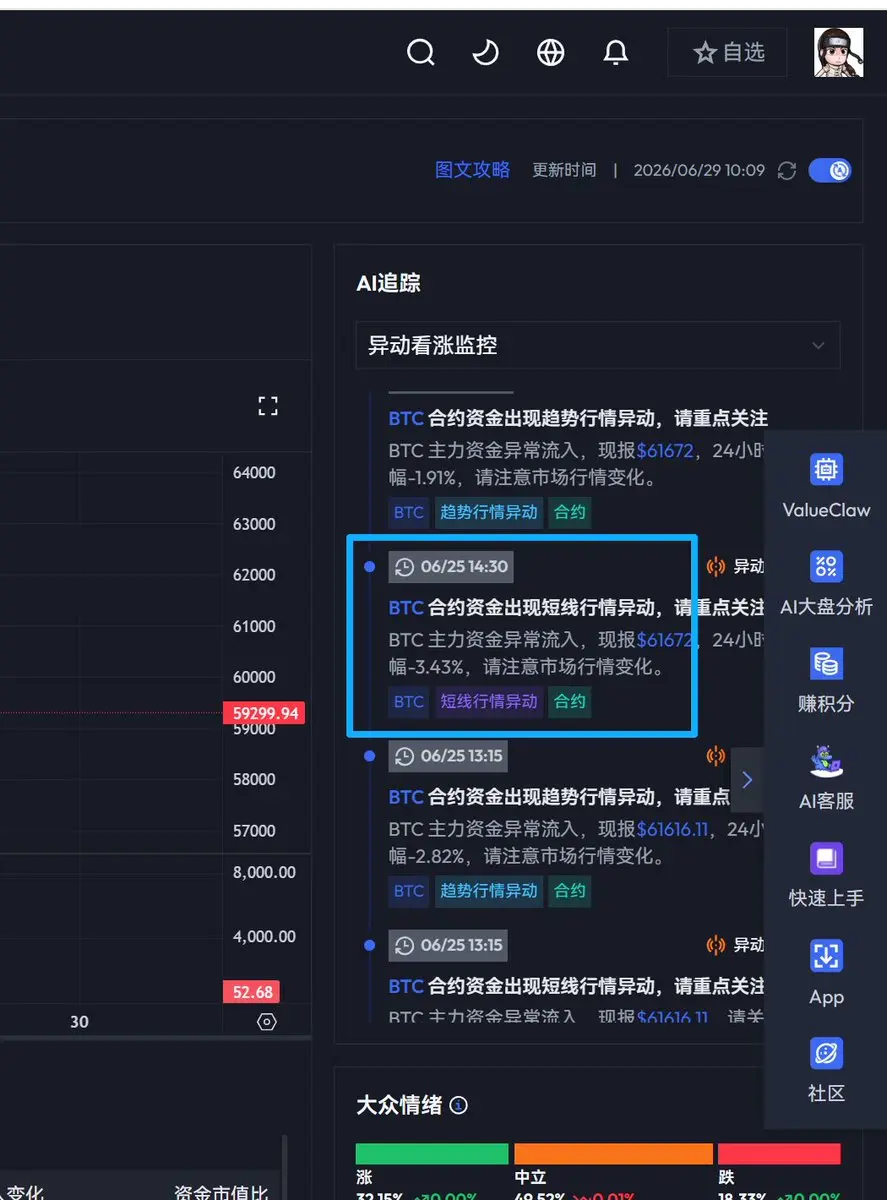
Task: Open the 图文攻略 guide link
Action: [473, 170]
